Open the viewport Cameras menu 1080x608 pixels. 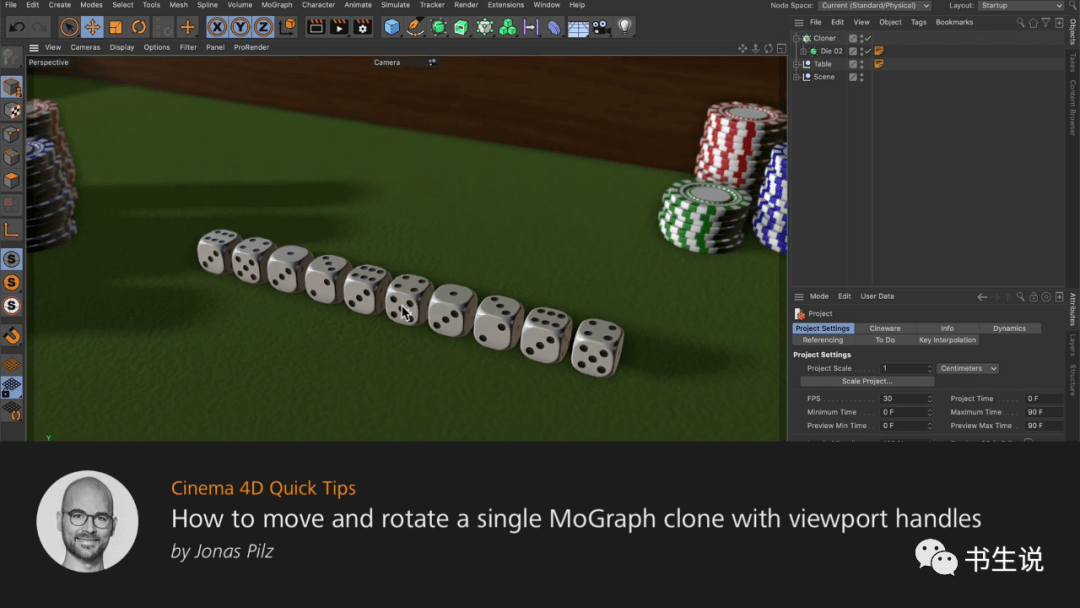(85, 48)
